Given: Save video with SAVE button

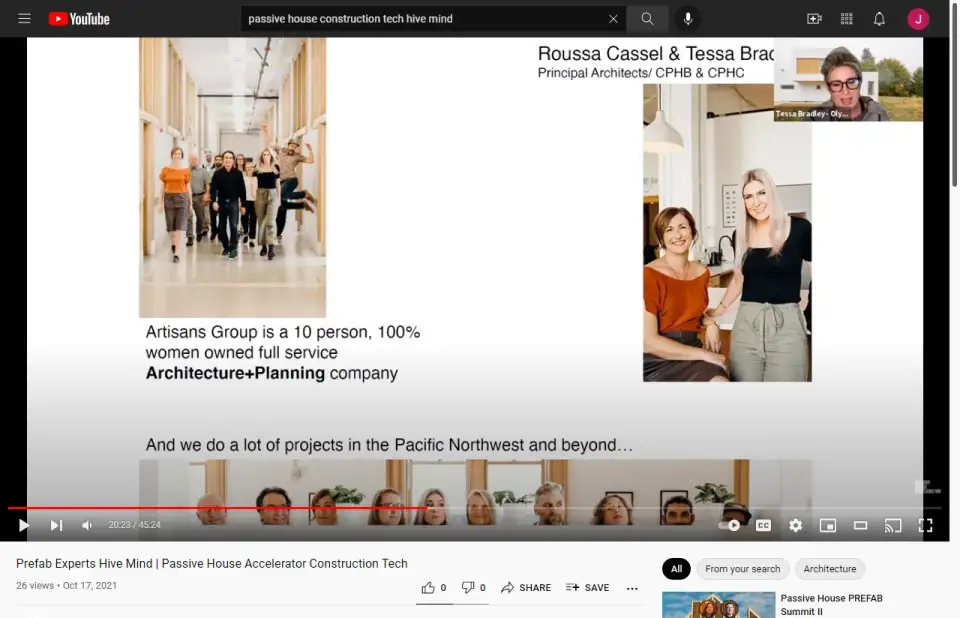Looking at the screenshot, I should 587,588.
